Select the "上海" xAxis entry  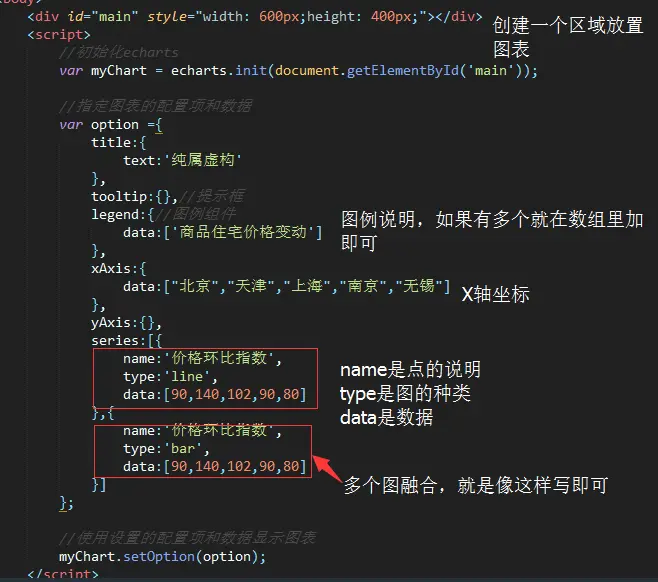307,286
